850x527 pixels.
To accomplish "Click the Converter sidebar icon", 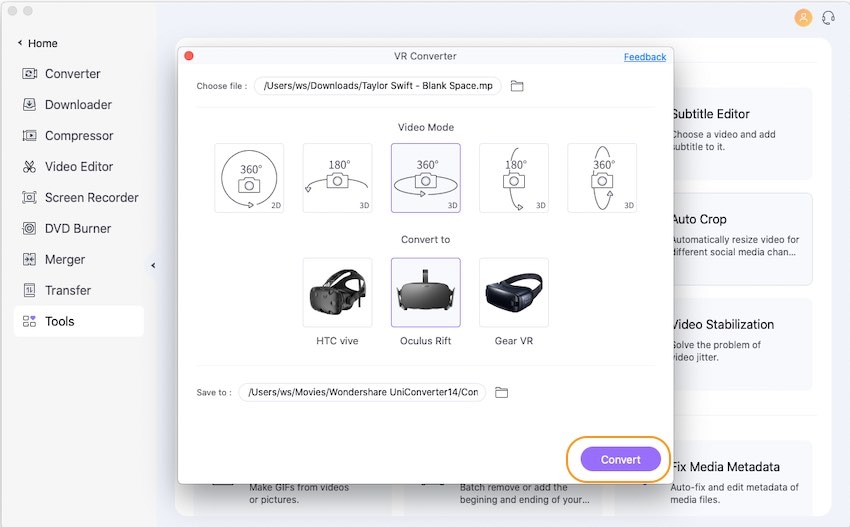I will tap(29, 73).
